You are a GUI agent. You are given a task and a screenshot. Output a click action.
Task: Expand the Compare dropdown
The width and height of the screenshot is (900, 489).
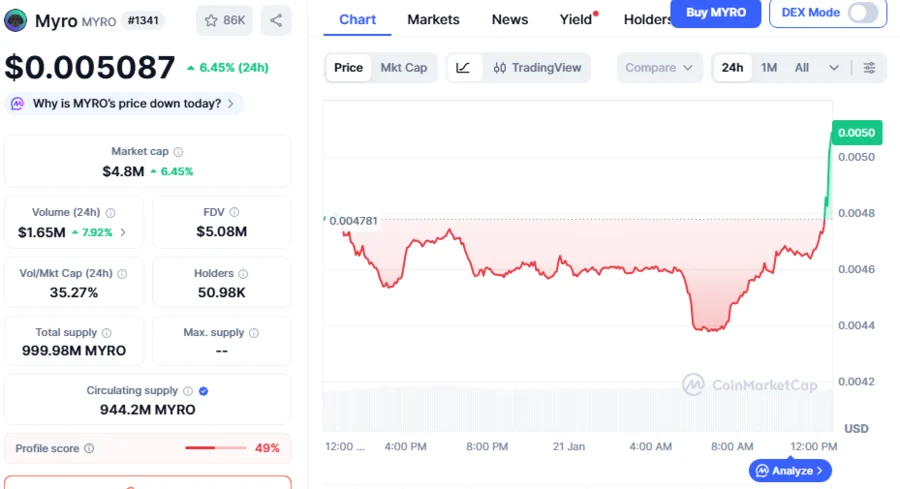(658, 68)
